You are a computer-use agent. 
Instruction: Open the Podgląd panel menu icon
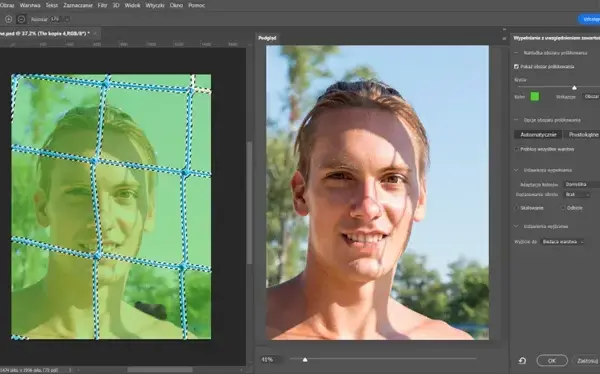click(x=504, y=38)
